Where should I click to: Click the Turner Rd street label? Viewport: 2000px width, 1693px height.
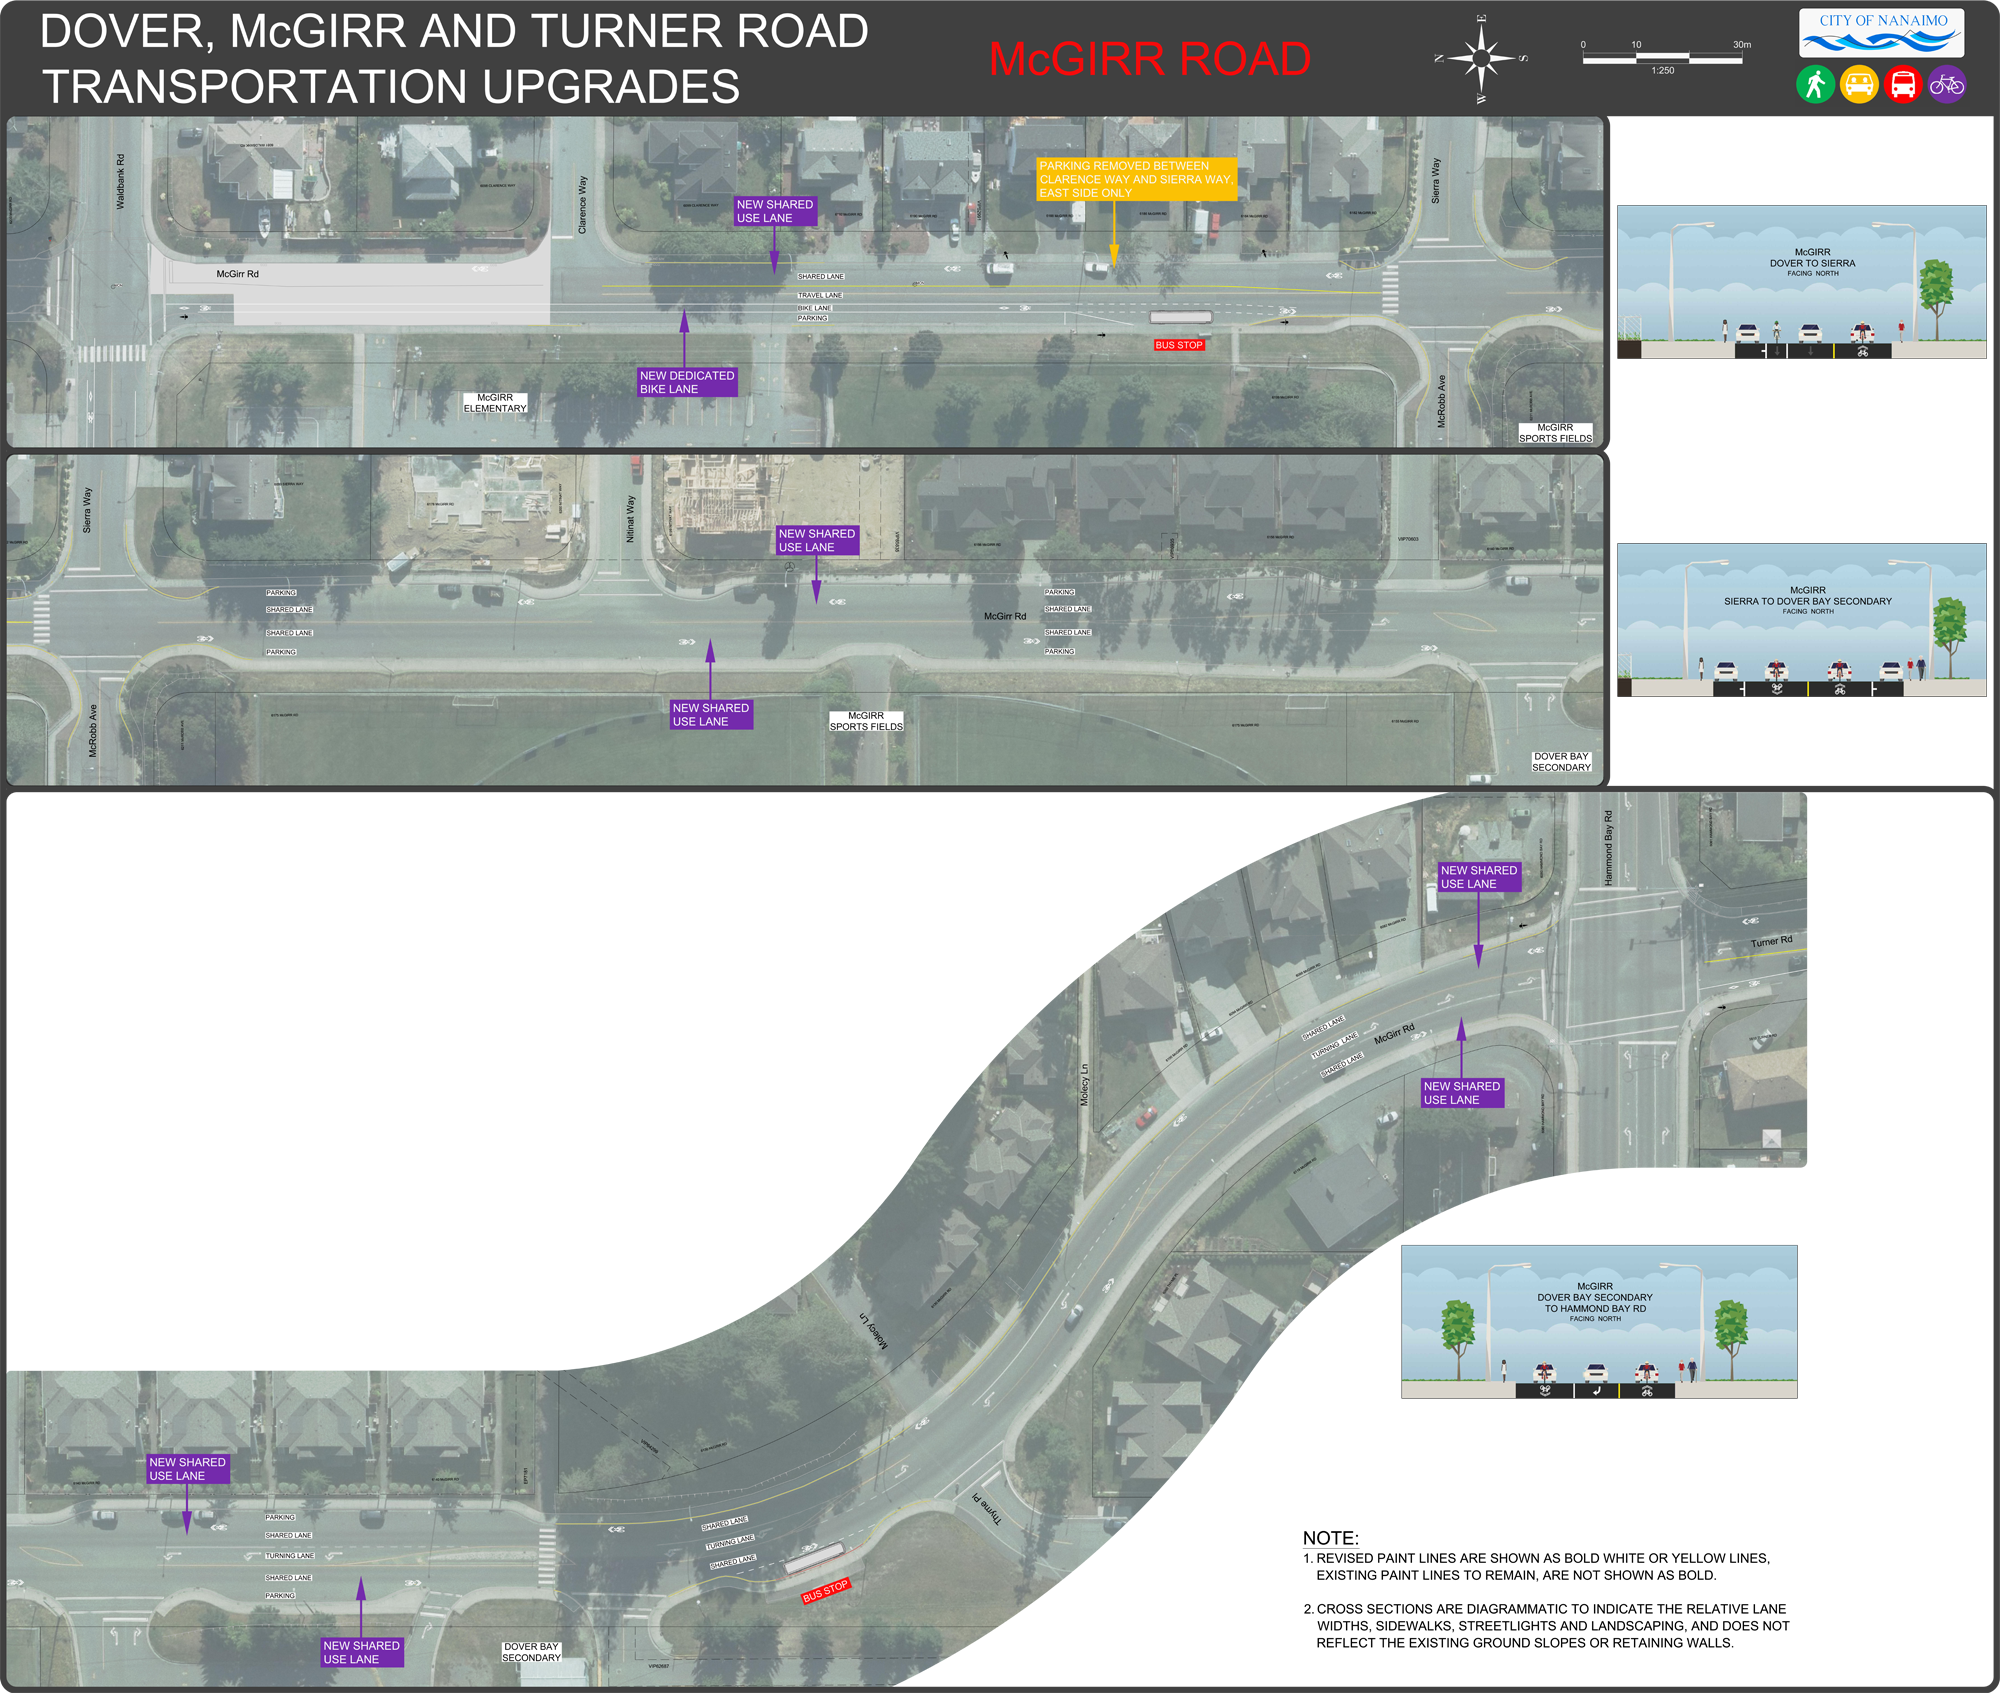(1771, 941)
